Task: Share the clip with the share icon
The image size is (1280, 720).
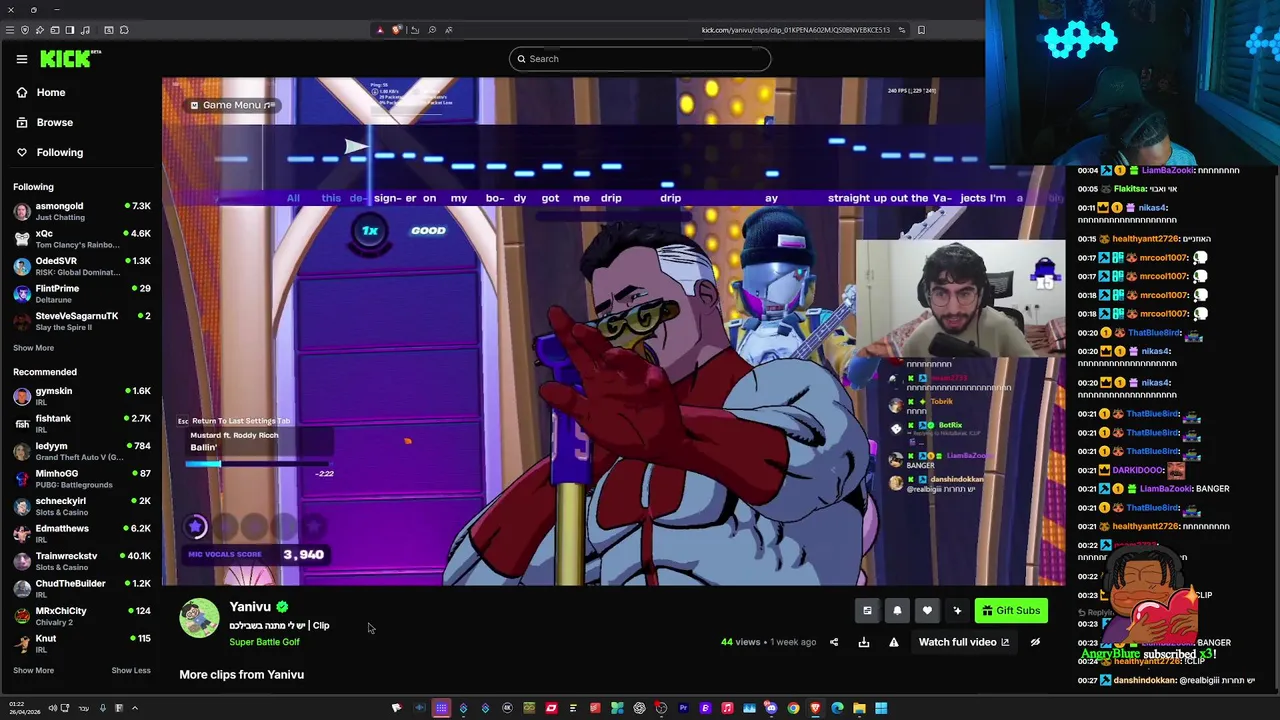Action: [834, 642]
